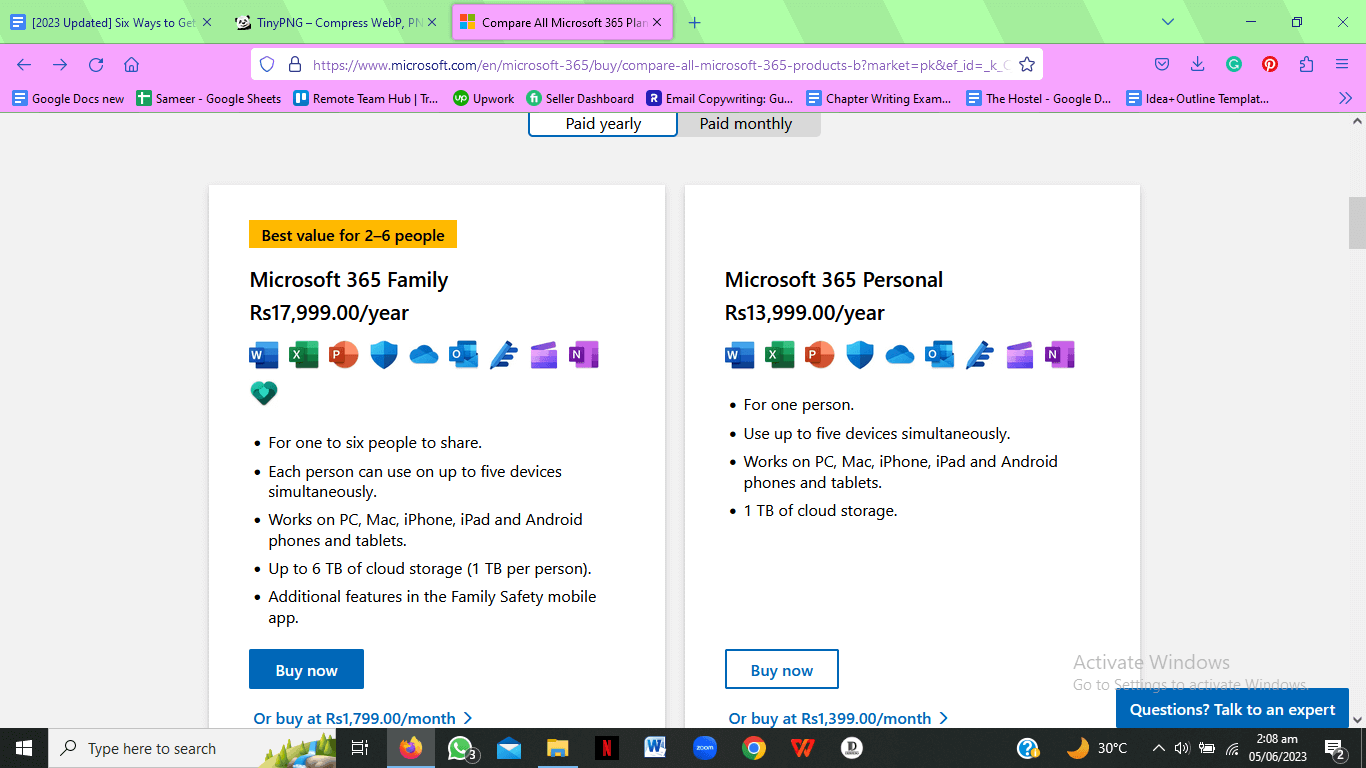Open the Grammarly extension icon
Image resolution: width=1366 pixels, height=768 pixels.
(1234, 65)
